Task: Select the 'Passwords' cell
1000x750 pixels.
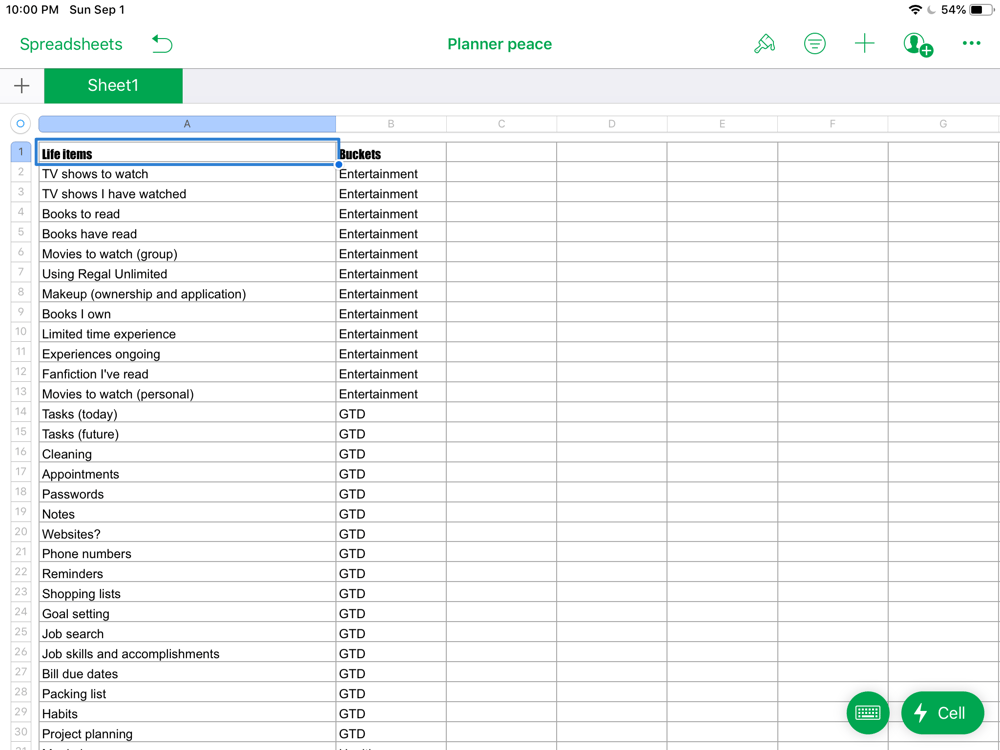Action: click(x=187, y=494)
